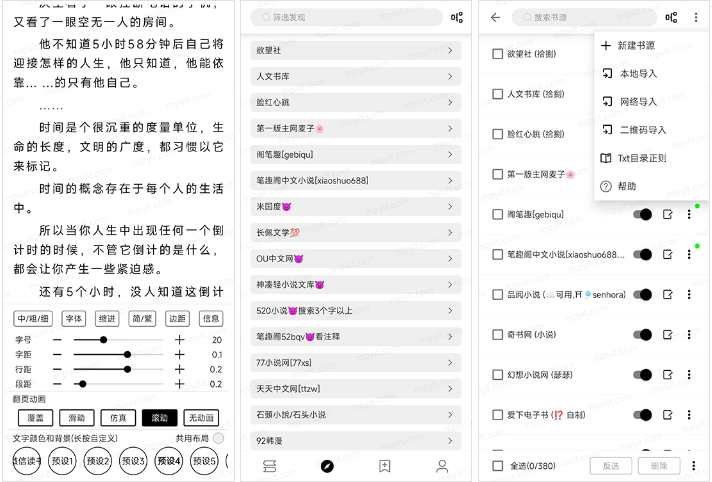Open the profile icon in bottom navigation

(441, 466)
